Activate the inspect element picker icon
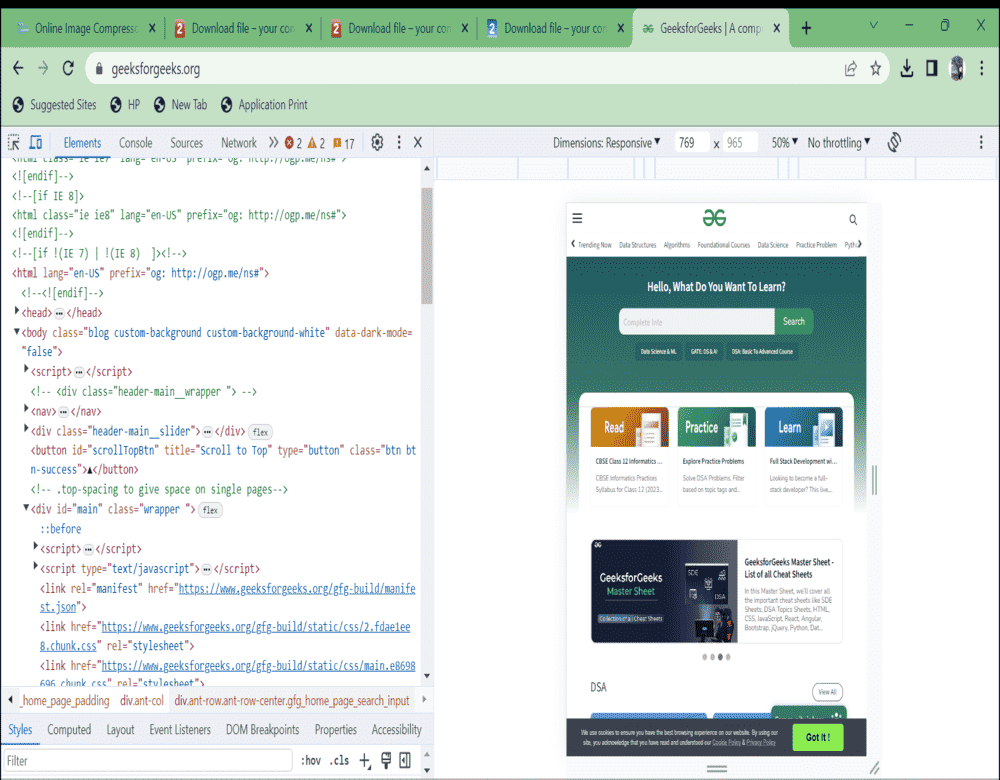The width and height of the screenshot is (1000, 780). [14, 143]
